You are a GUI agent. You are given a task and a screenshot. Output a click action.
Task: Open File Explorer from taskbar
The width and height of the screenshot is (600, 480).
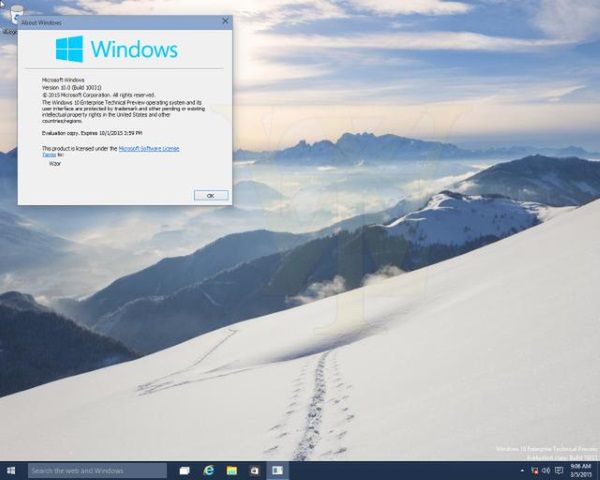[232, 470]
